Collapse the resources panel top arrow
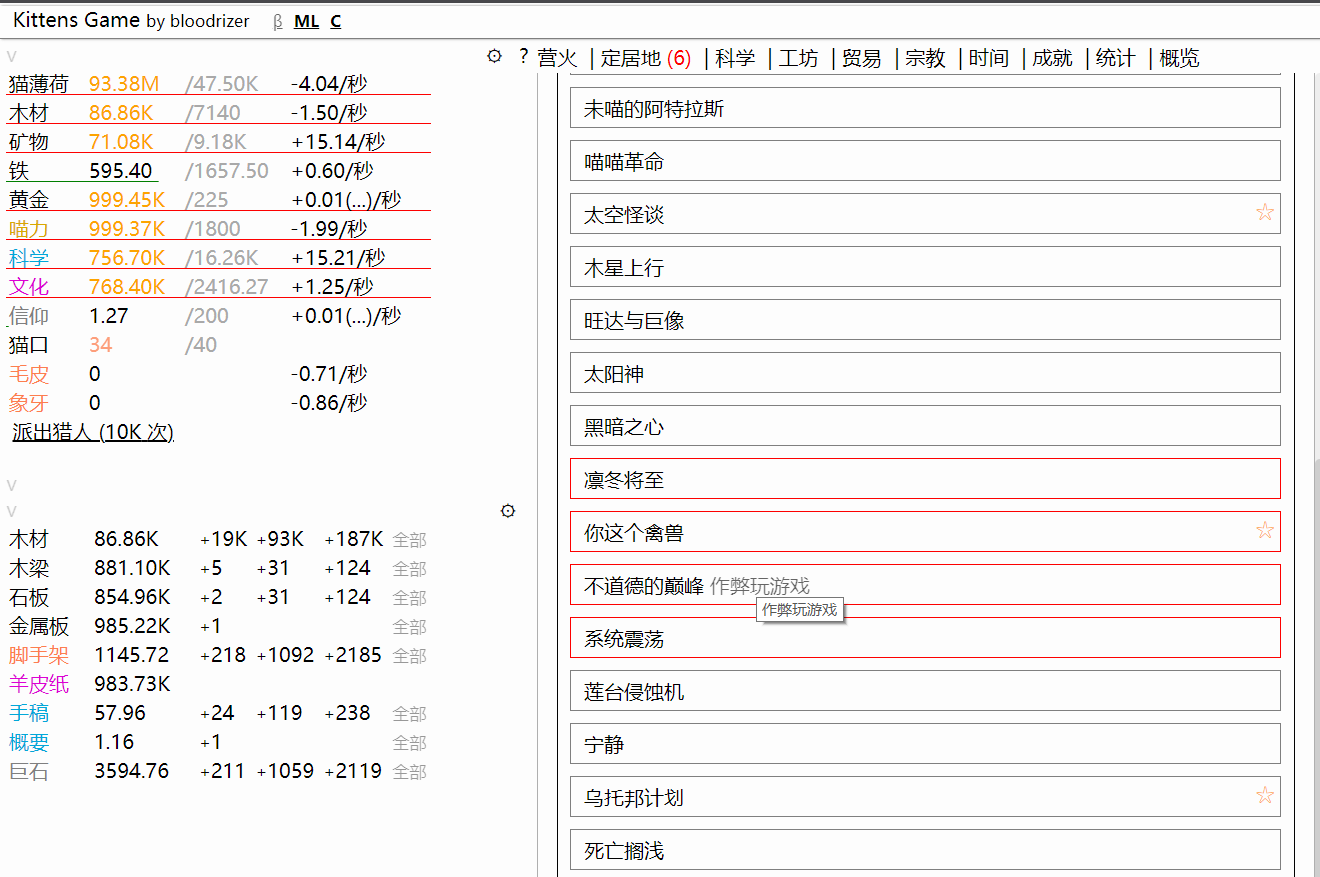 tap(12, 57)
